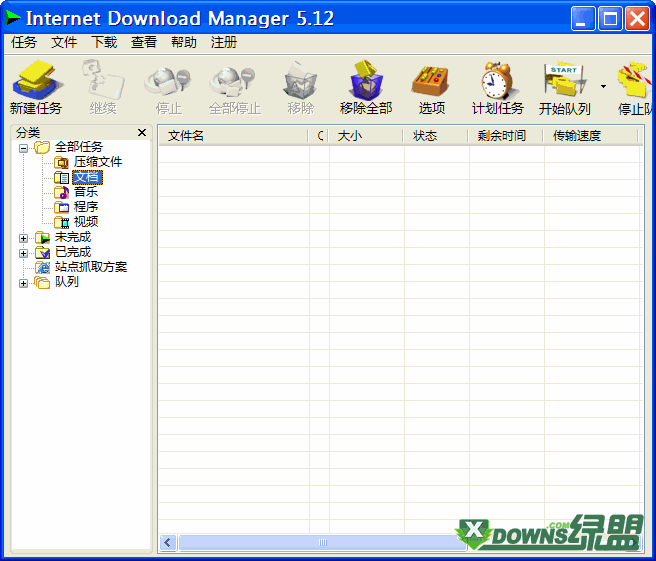The image size is (656, 561).
Task: Select the 音乐 category
Action: point(86,192)
